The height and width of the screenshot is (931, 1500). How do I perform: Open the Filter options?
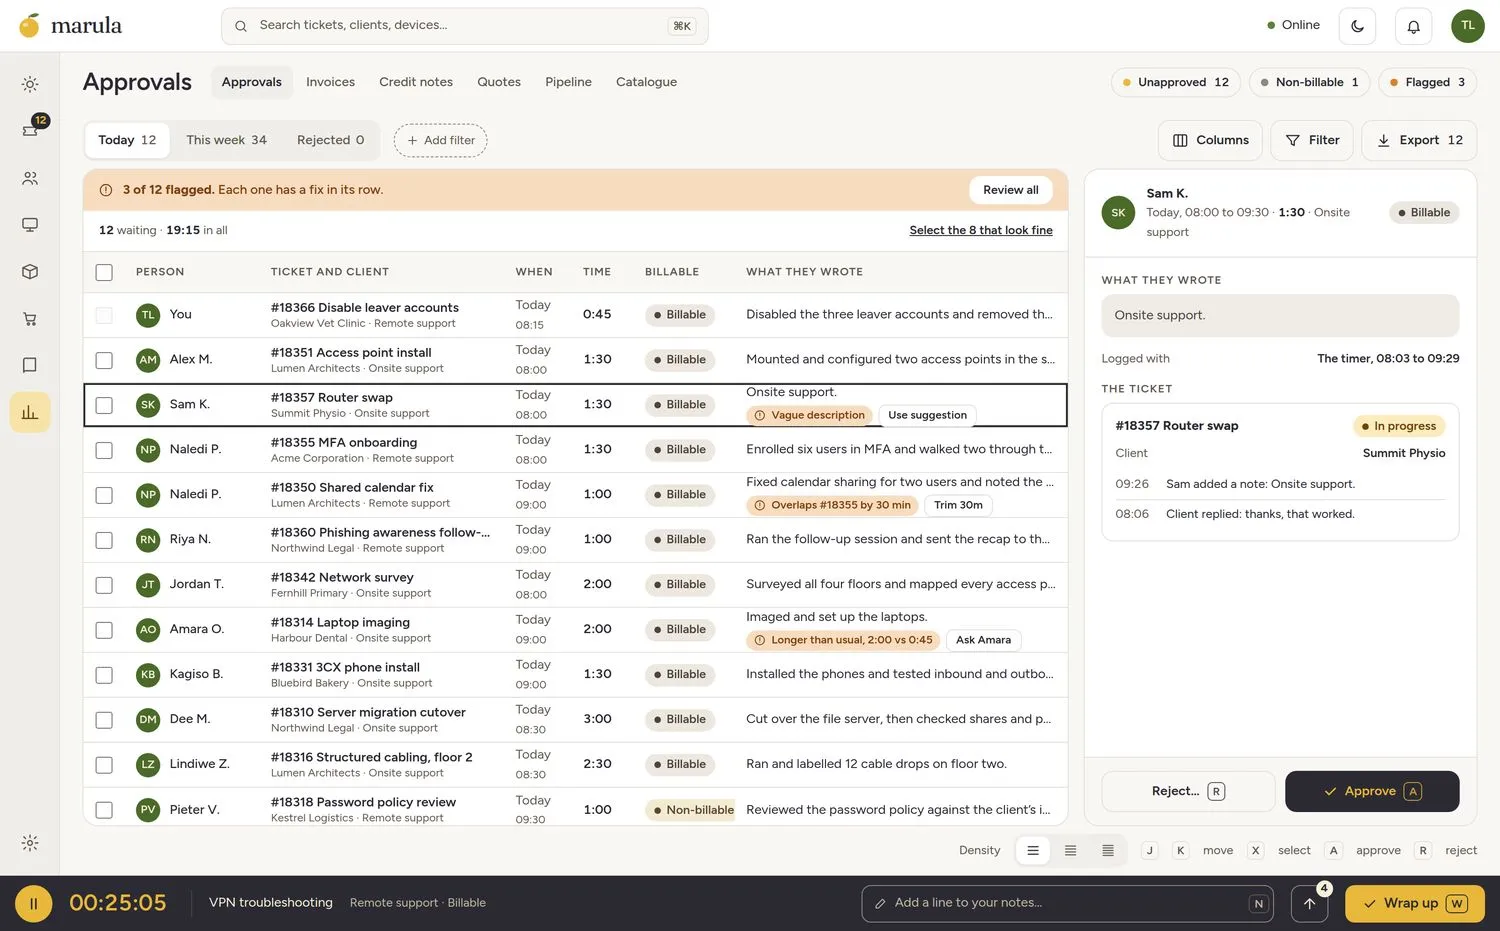pos(1312,140)
